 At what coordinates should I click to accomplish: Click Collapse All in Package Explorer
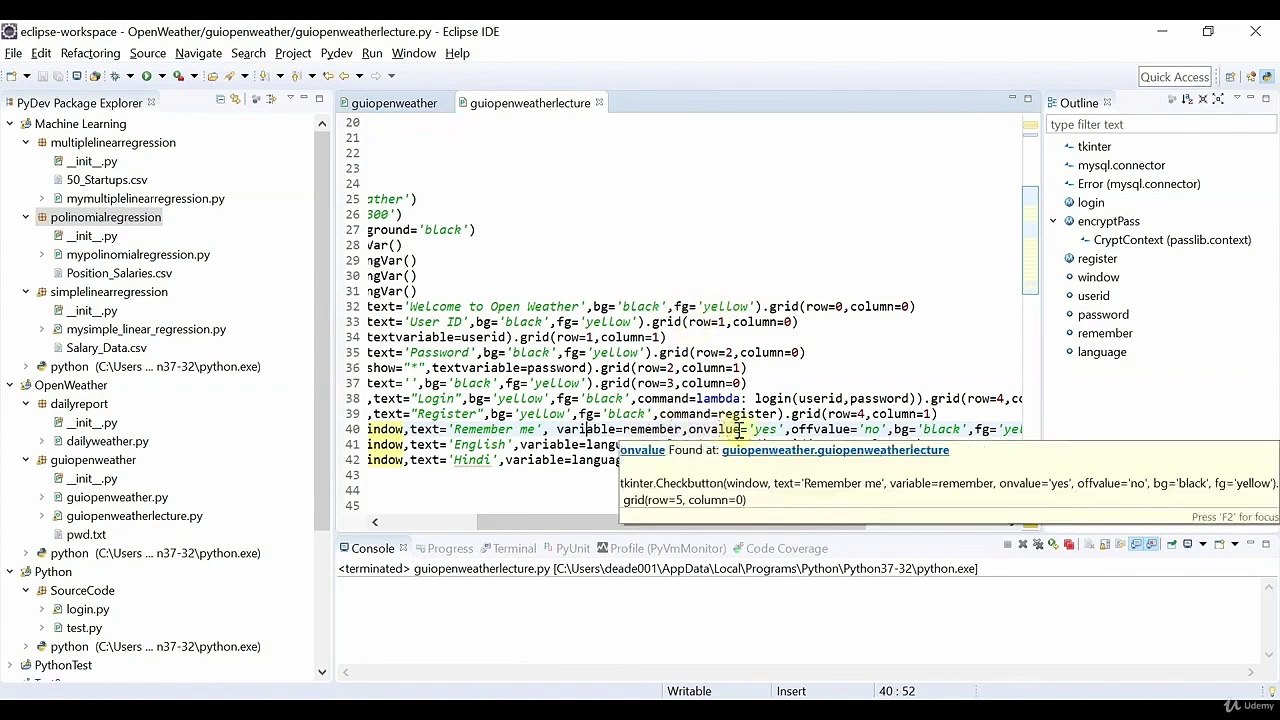(x=221, y=99)
